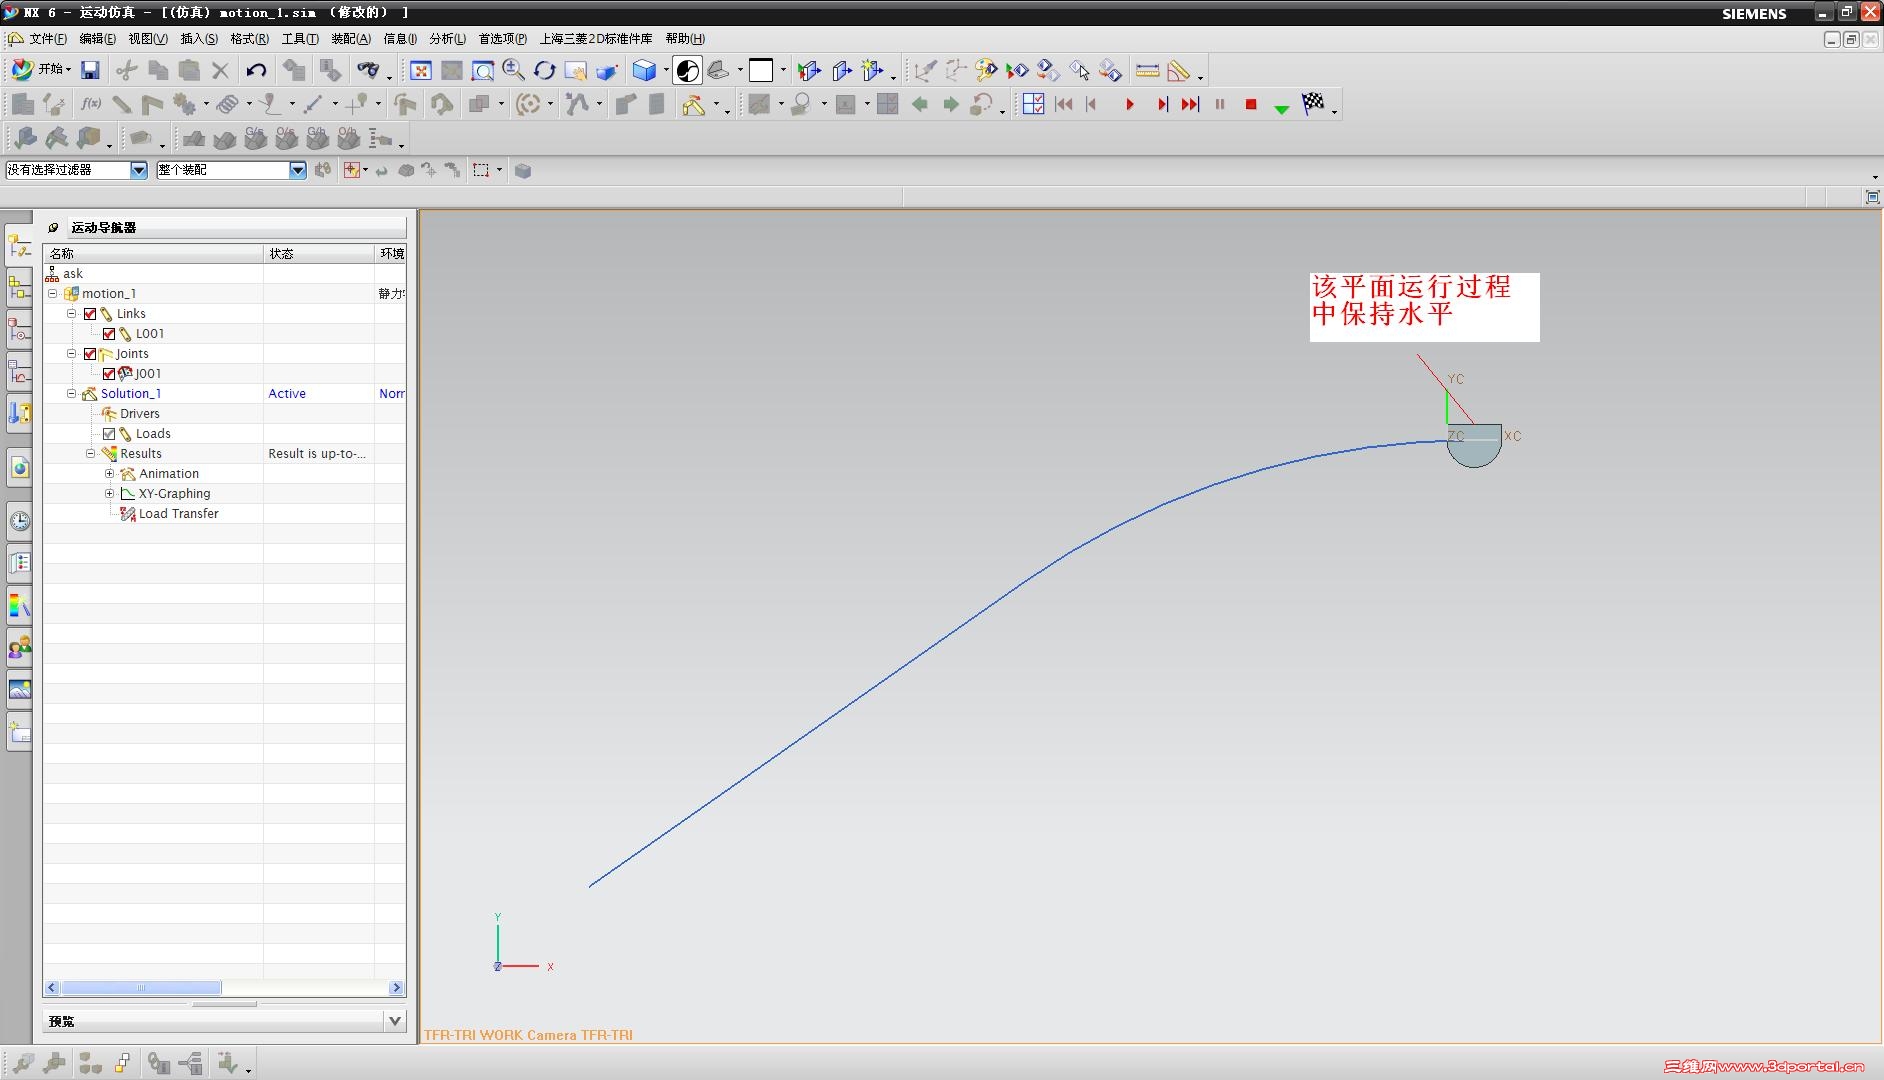Viewport: 1884px width, 1080px height.
Task: Open the Internet Explorer sidebar tab
Action: [x=19, y=467]
